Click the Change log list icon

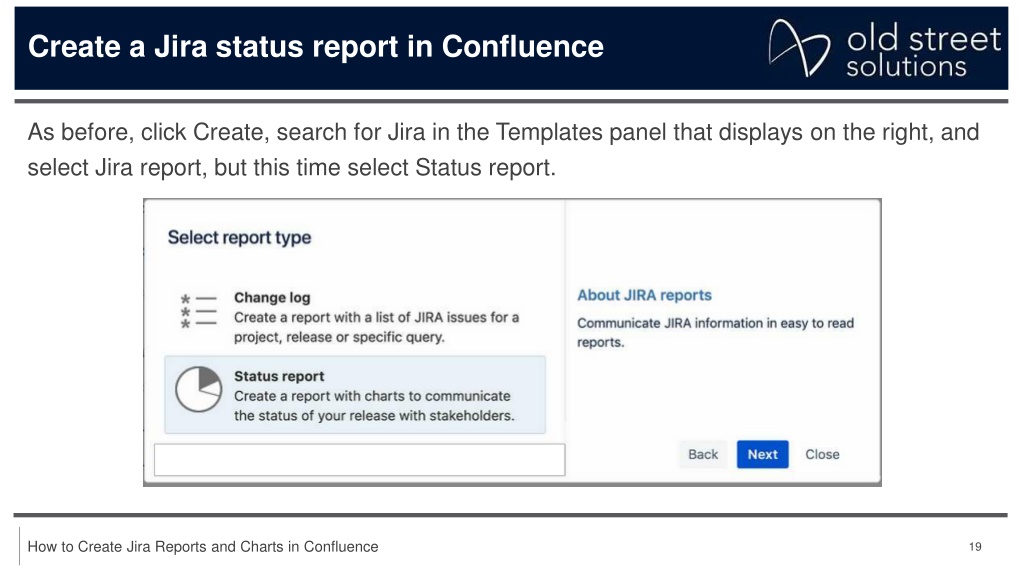click(x=198, y=312)
